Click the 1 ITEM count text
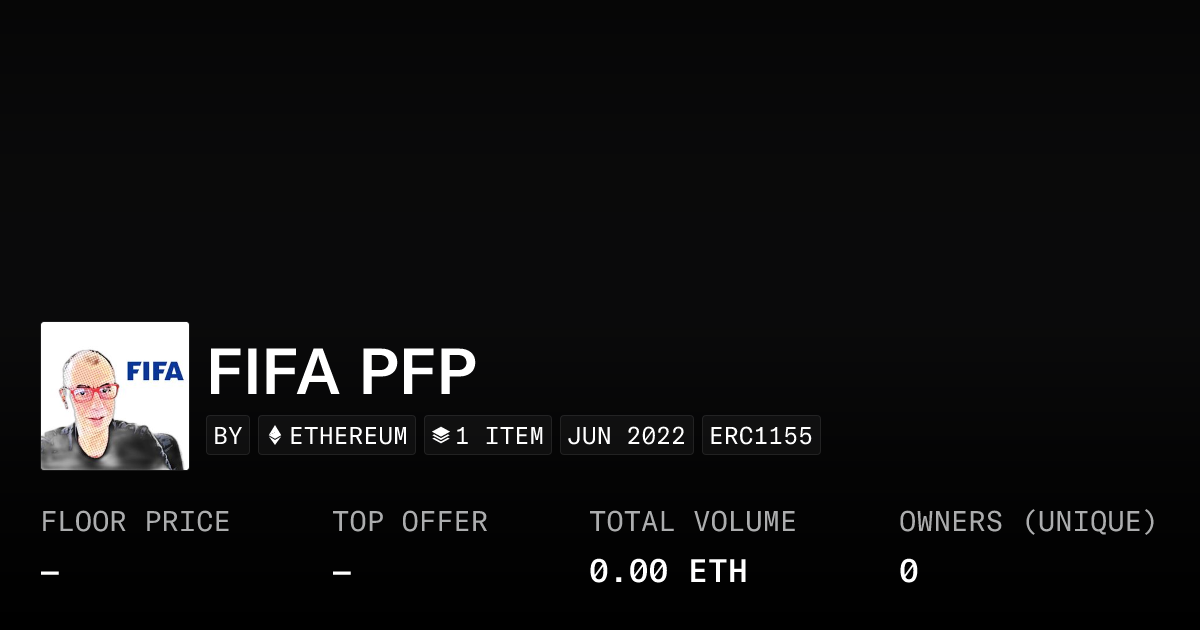The height and width of the screenshot is (630, 1200). (499, 436)
